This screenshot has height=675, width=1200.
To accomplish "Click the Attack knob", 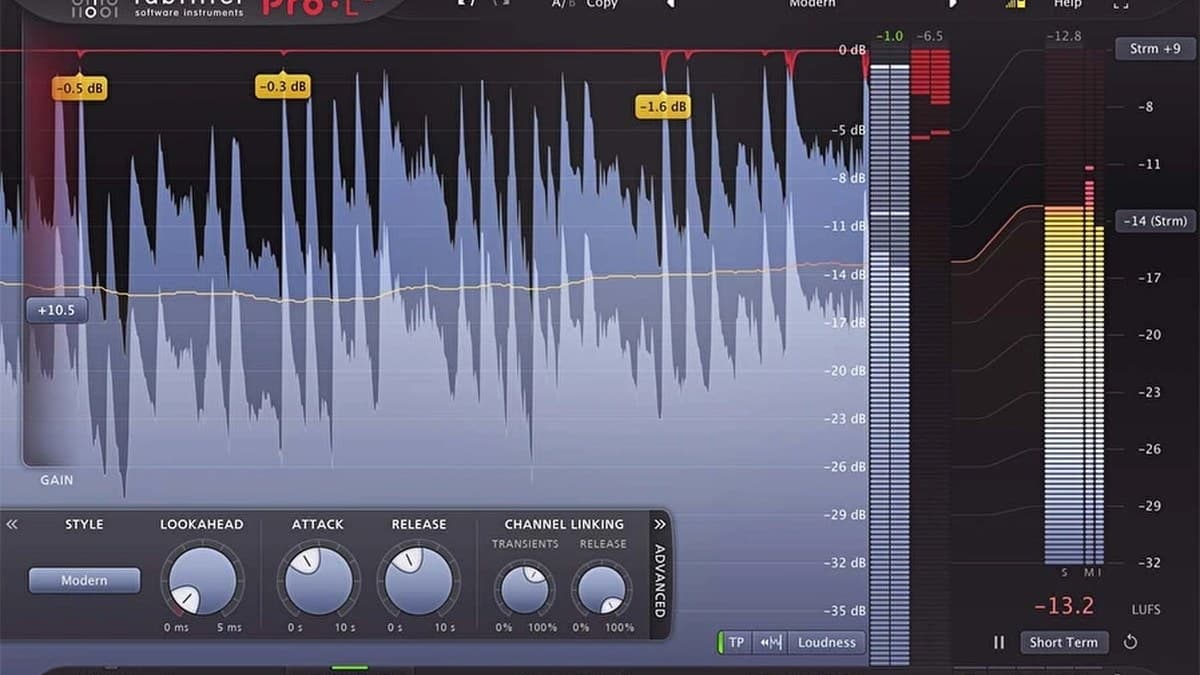I will tap(318, 580).
